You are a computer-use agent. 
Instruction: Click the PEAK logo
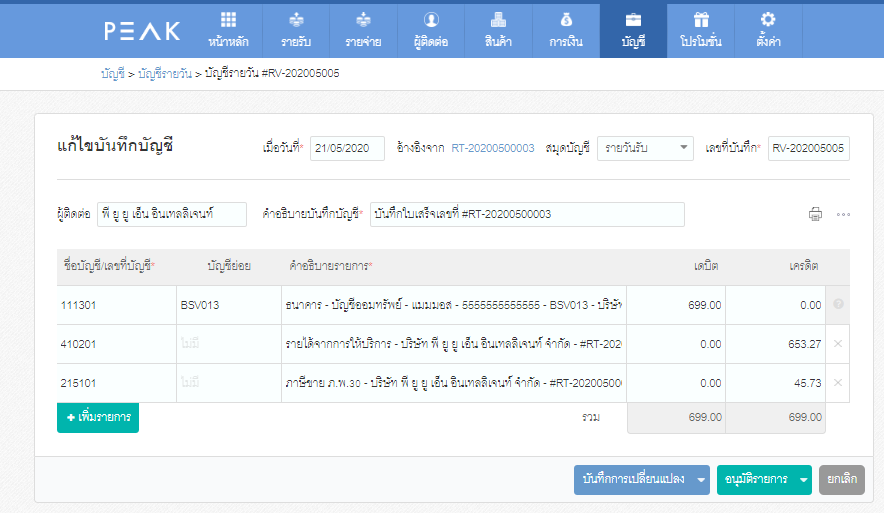coord(142,31)
